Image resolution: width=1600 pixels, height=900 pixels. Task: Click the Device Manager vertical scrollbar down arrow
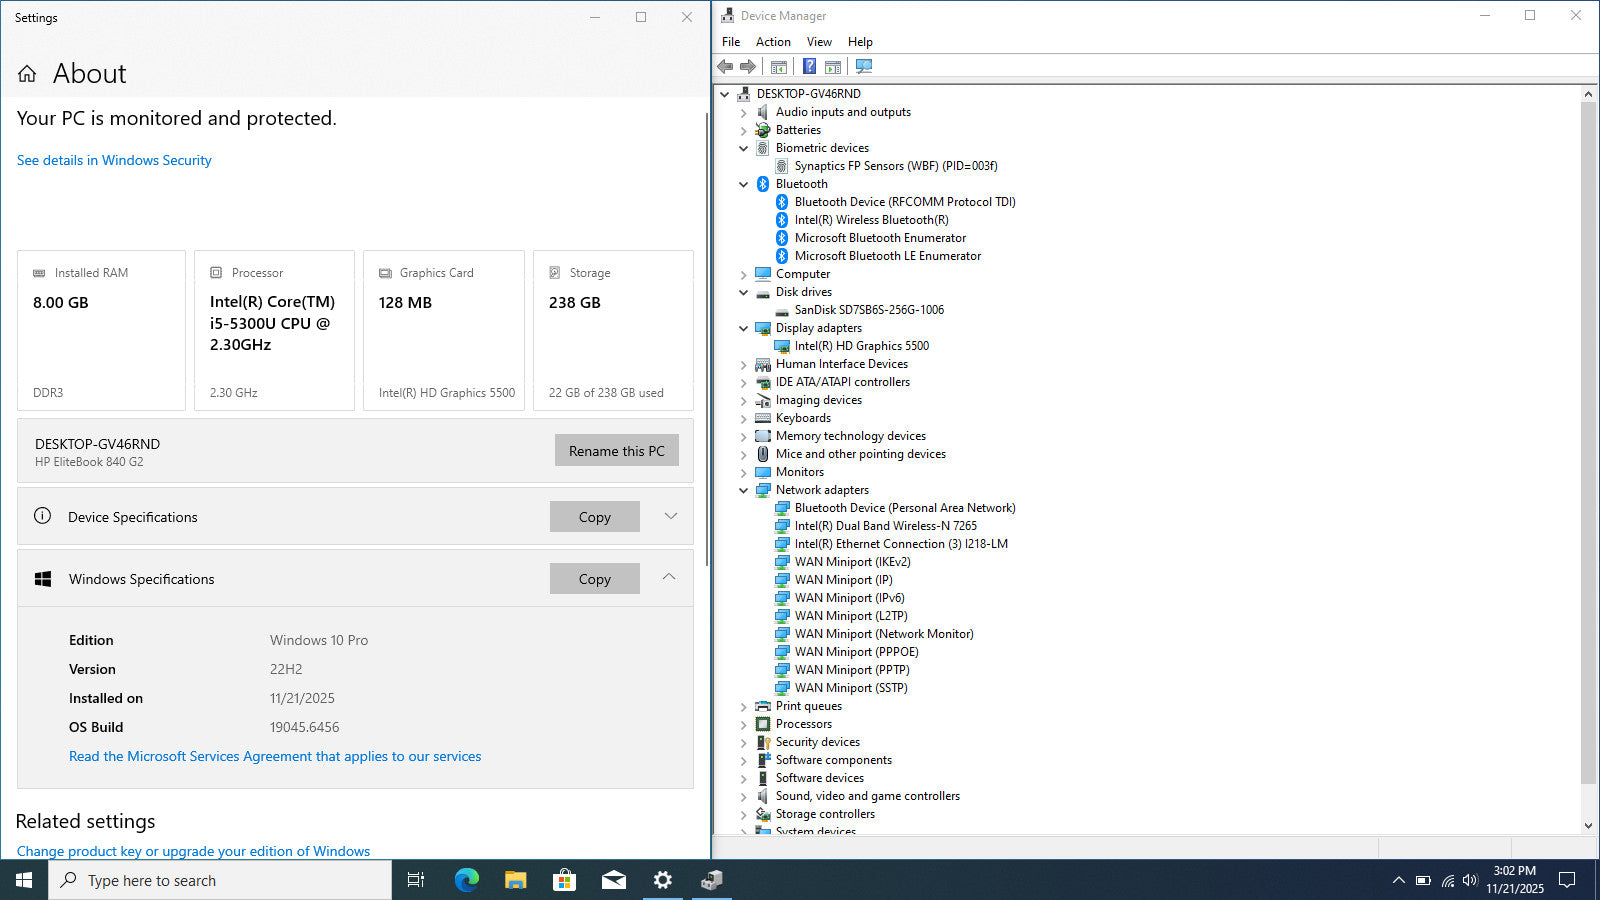(1588, 826)
